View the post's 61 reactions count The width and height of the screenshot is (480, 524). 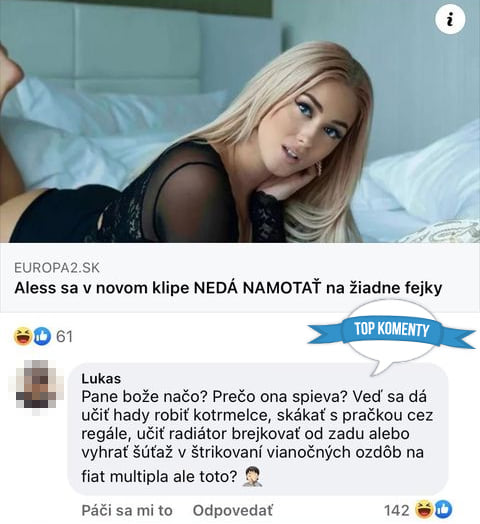pos(65,336)
